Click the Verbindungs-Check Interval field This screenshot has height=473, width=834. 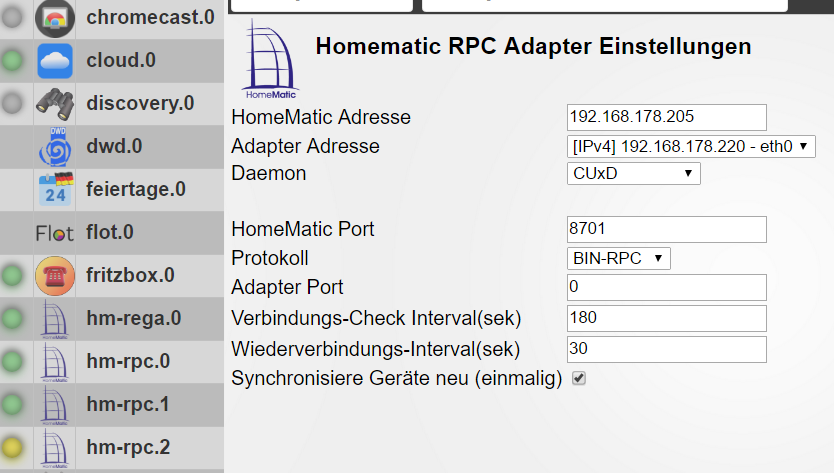[x=666, y=319]
